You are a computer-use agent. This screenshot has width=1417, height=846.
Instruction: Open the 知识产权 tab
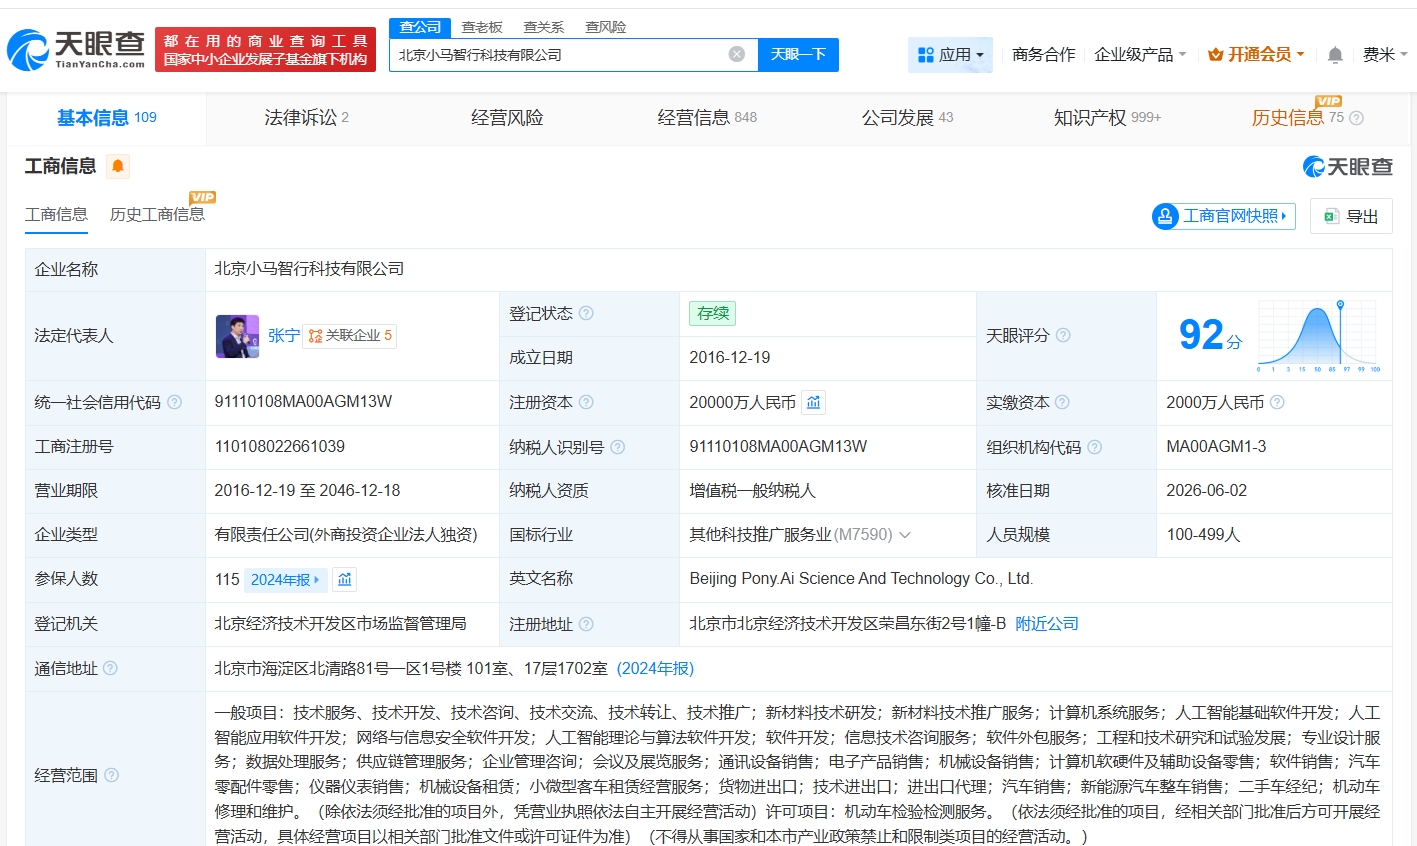(x=1107, y=118)
